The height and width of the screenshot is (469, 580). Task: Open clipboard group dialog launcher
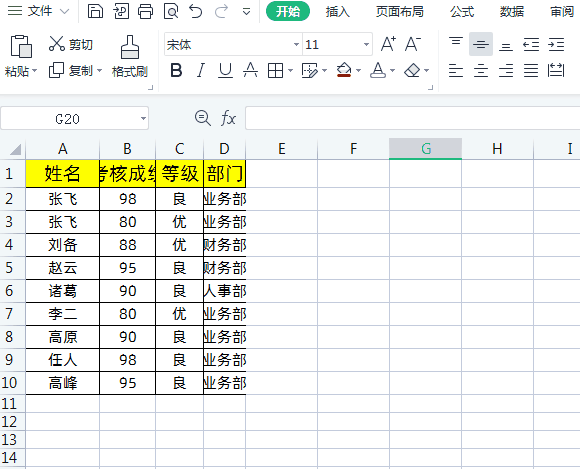151,87
